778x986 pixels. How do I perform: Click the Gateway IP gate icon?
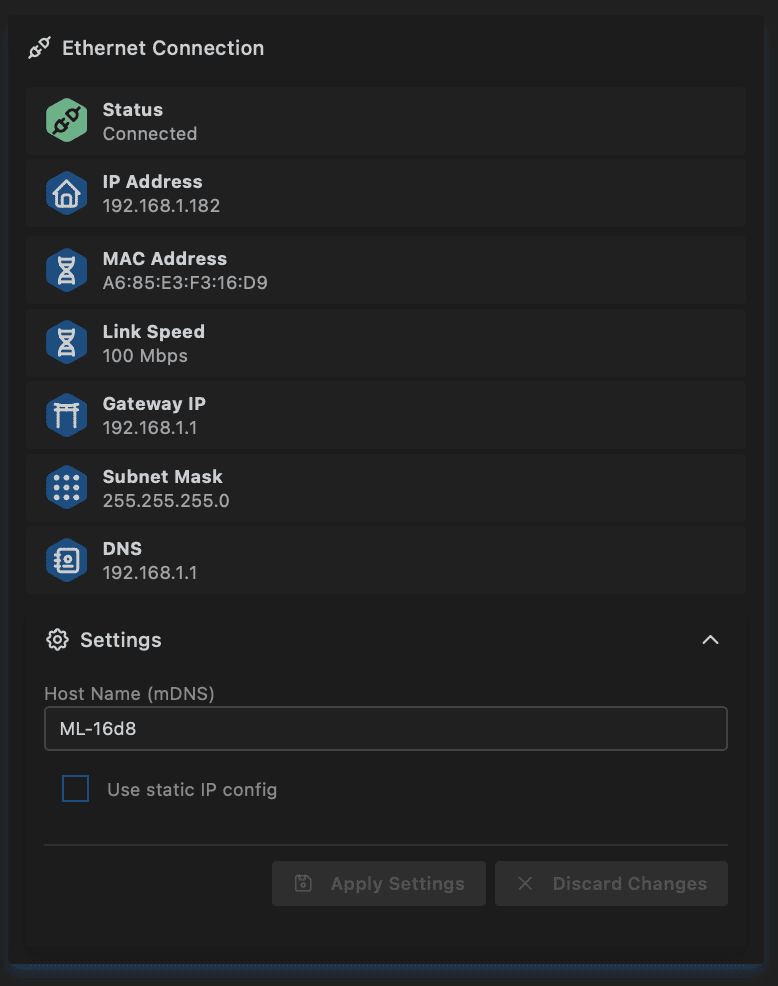click(66, 415)
